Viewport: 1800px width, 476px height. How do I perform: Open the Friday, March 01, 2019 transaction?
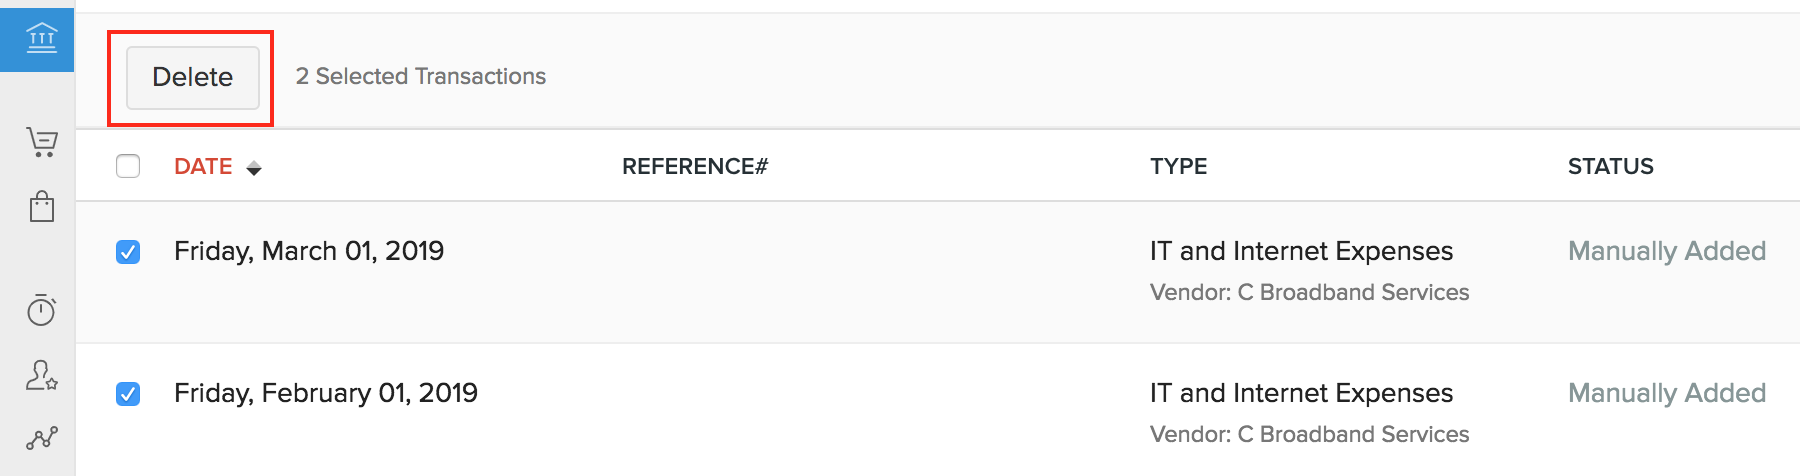coord(309,251)
